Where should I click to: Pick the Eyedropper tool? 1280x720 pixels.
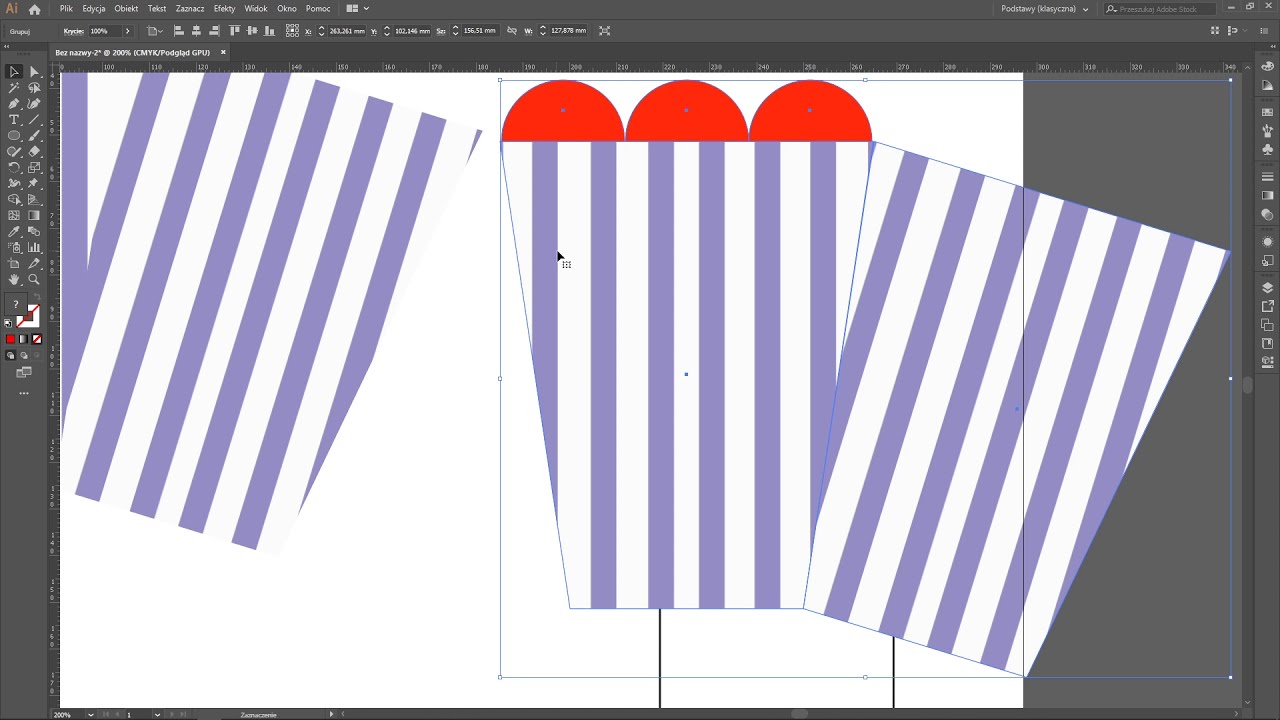[14, 232]
